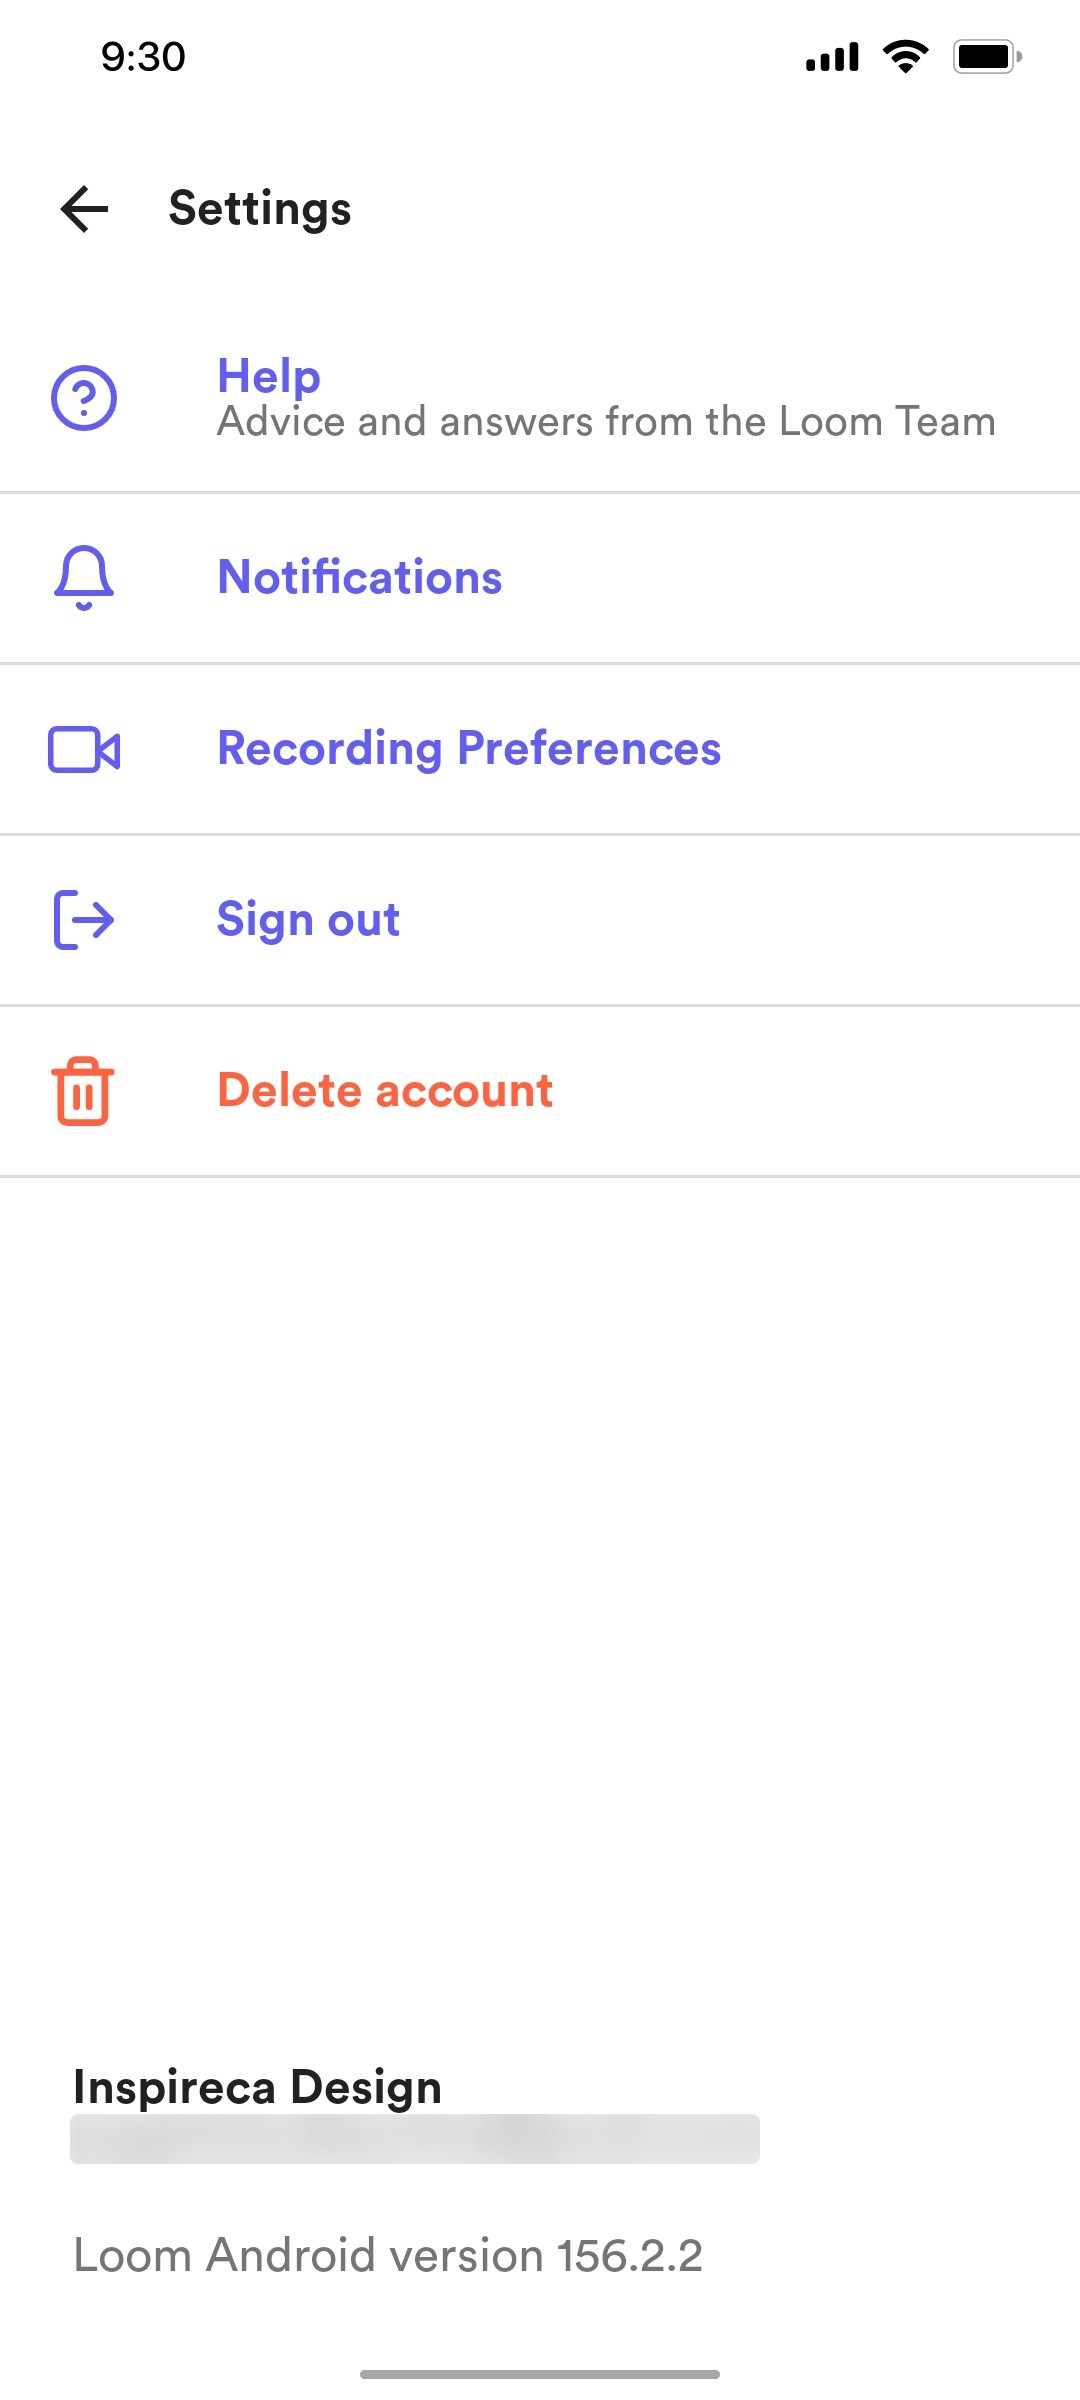
Task: Click the Inspireca Design account name
Action: pyautogui.click(x=256, y=2085)
